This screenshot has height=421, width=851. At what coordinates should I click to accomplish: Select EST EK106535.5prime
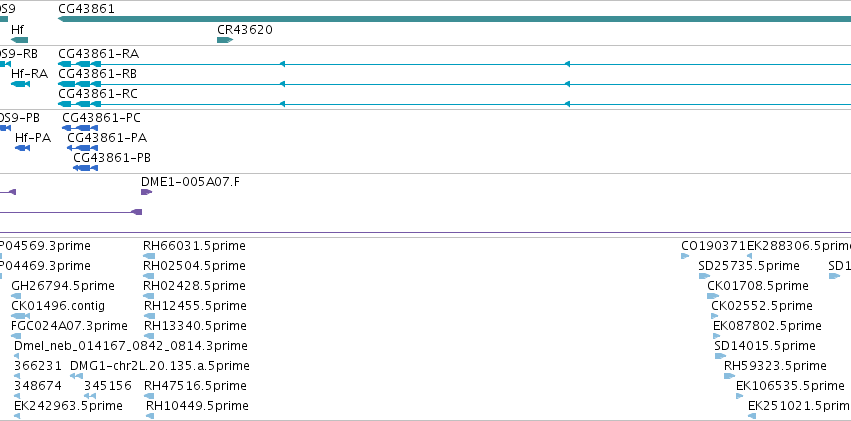point(790,386)
